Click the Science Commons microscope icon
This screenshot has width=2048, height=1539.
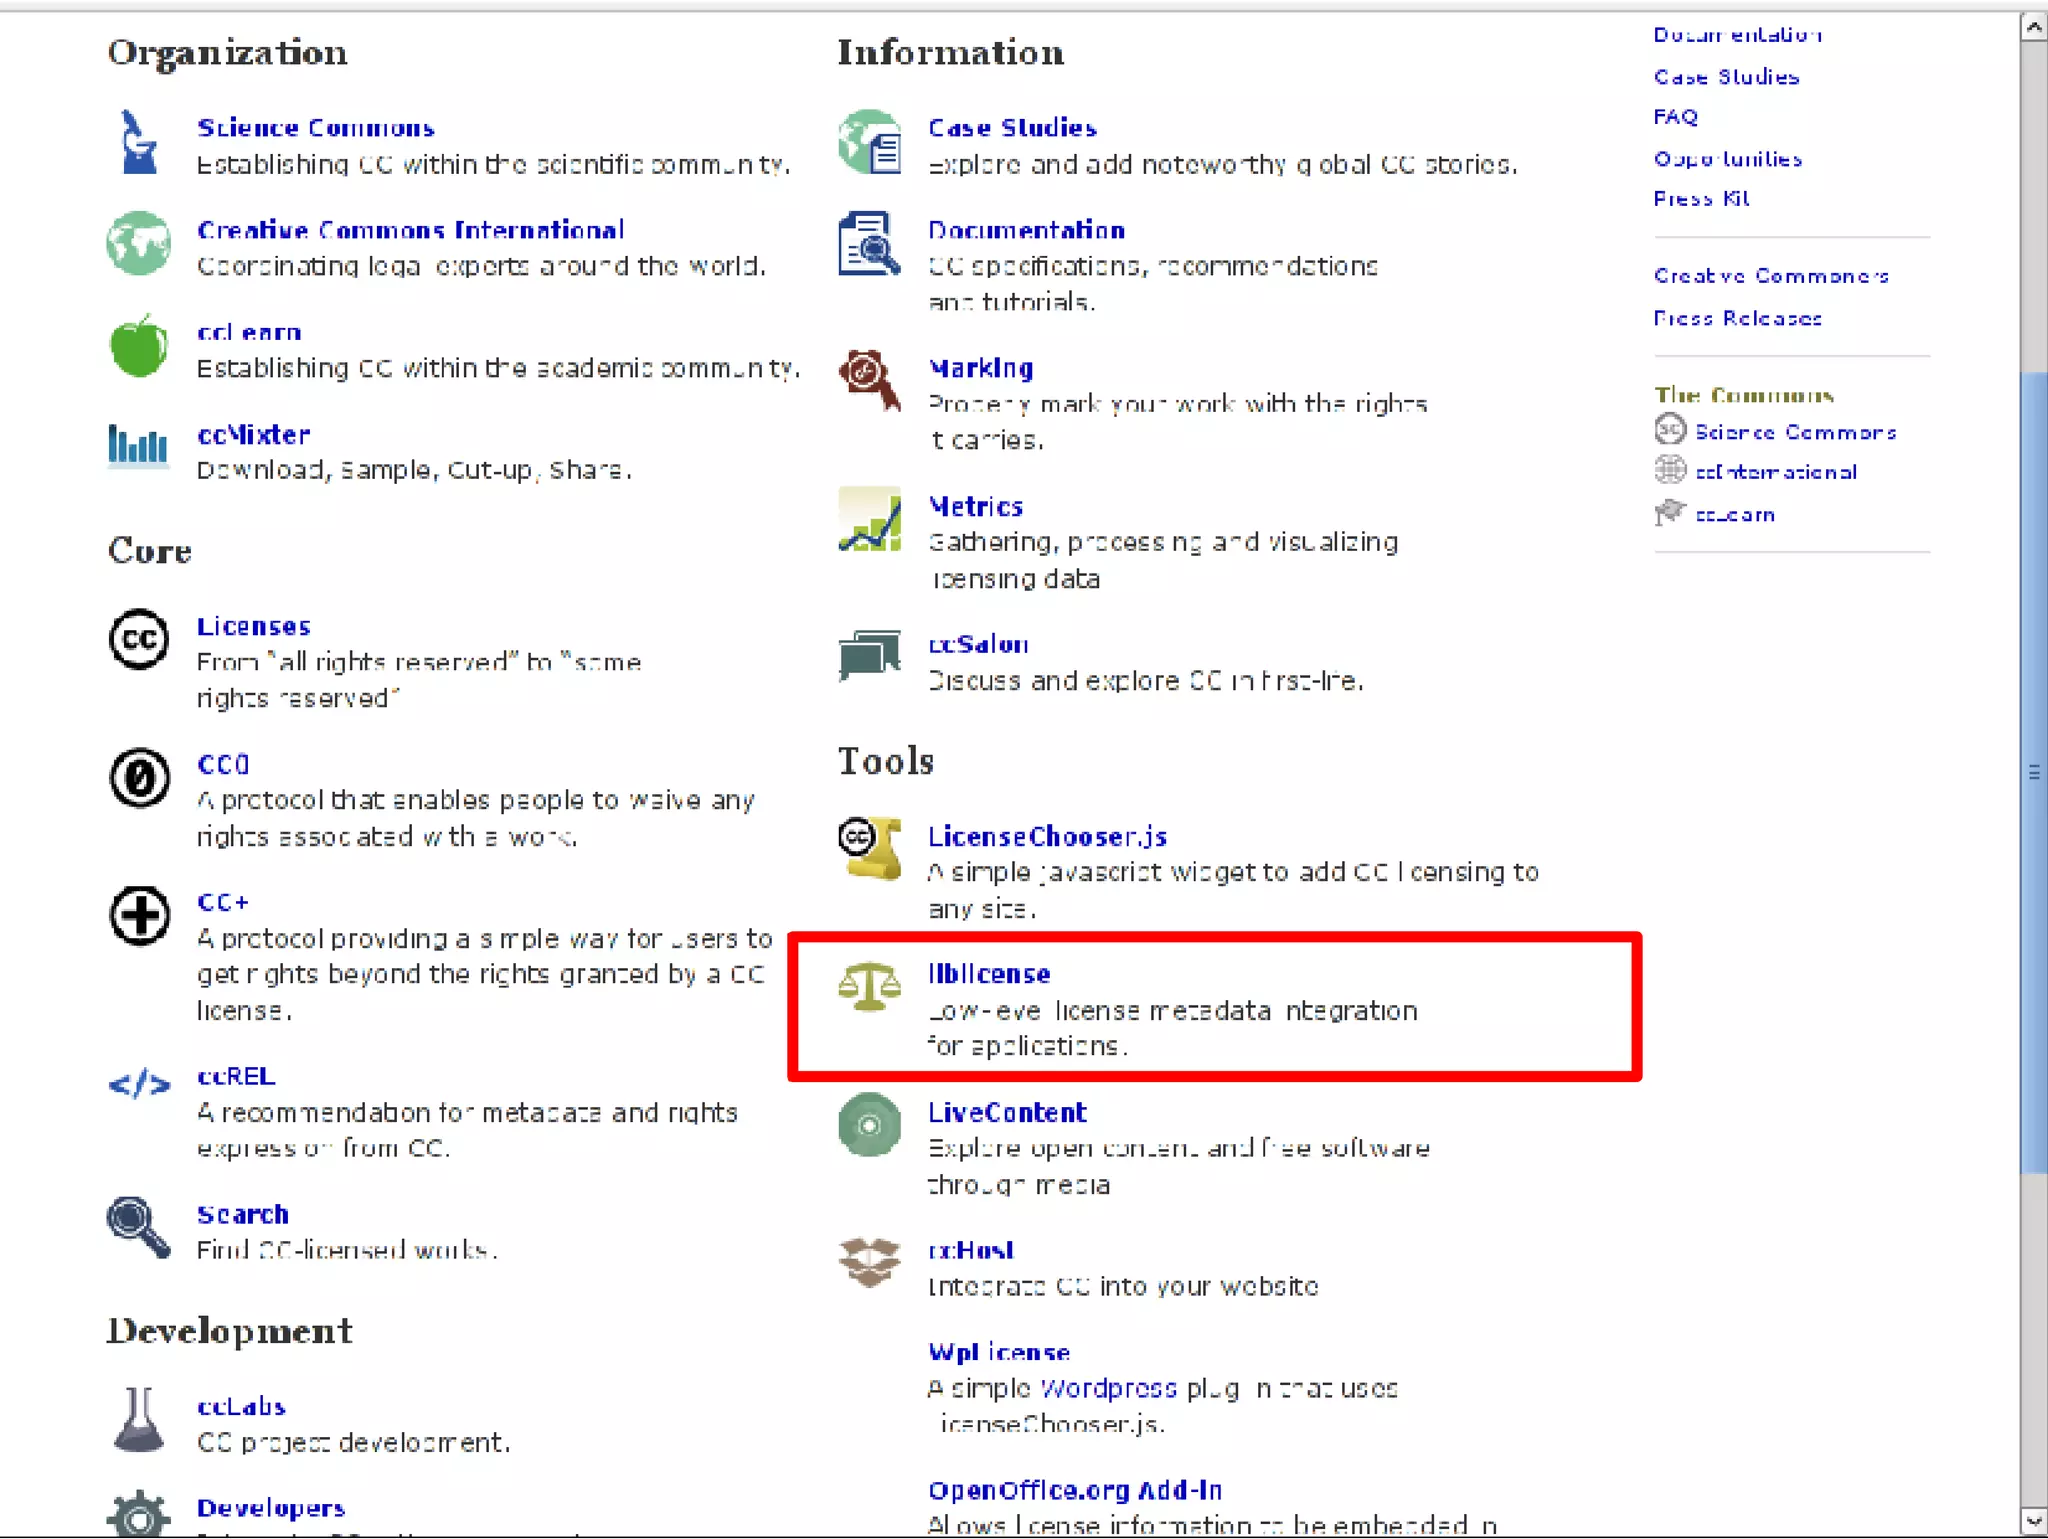[138, 143]
